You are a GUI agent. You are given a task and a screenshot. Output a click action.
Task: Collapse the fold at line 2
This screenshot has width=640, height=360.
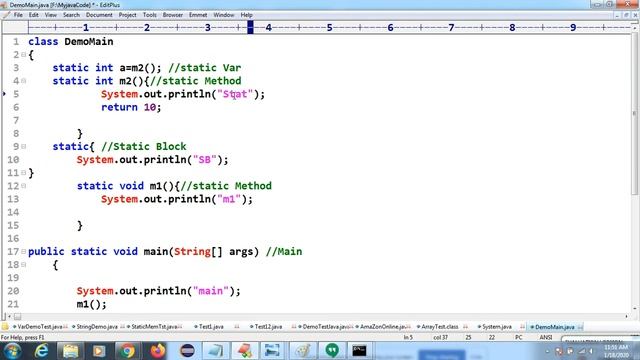pos(24,55)
